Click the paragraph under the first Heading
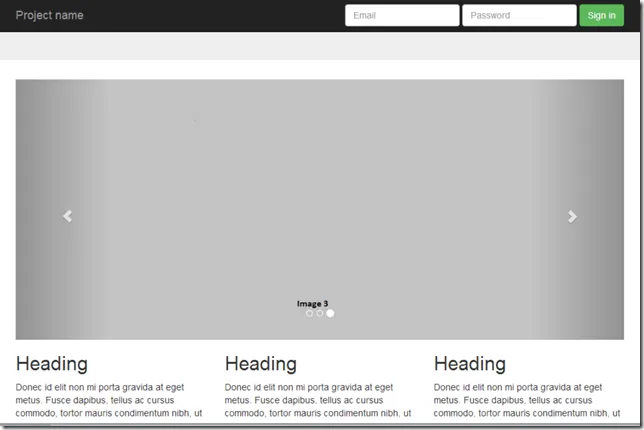 pos(108,400)
